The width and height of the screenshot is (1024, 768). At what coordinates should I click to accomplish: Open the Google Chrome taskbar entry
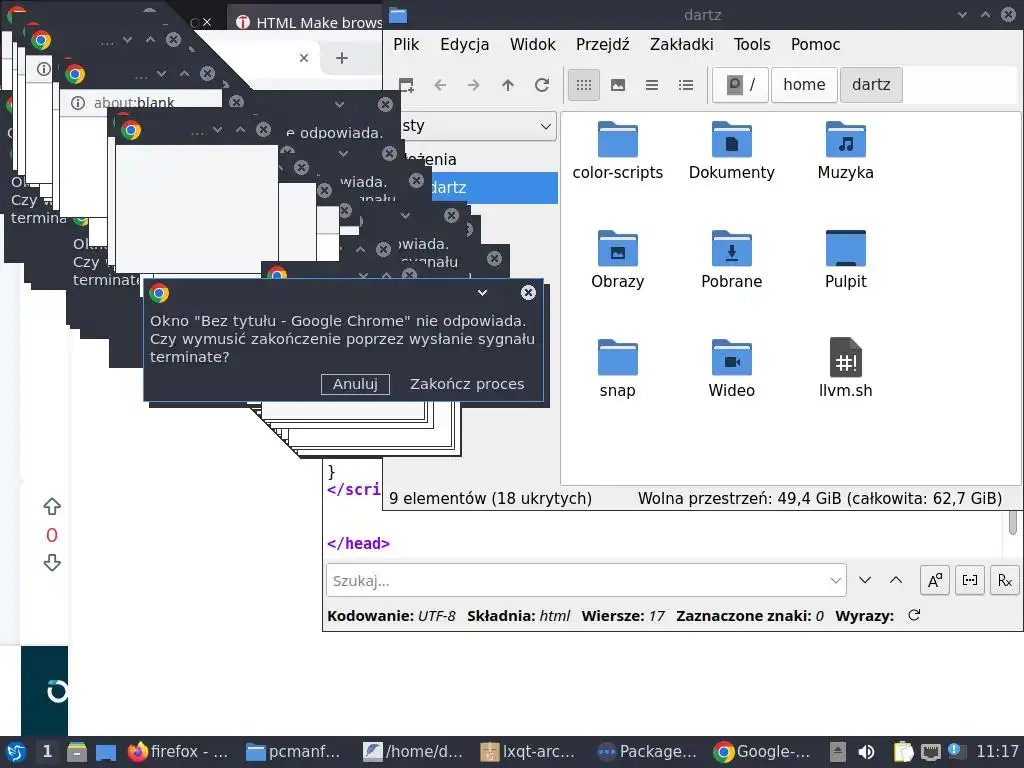pyautogui.click(x=762, y=752)
